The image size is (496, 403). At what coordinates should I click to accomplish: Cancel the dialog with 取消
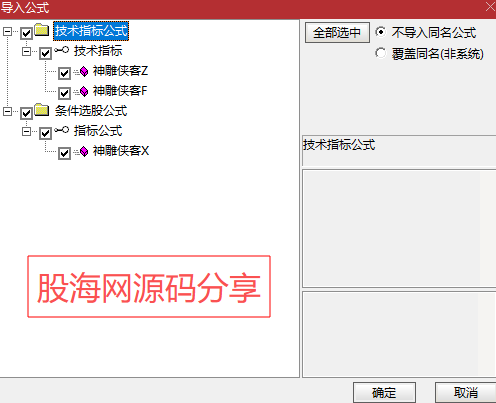tap(466, 393)
